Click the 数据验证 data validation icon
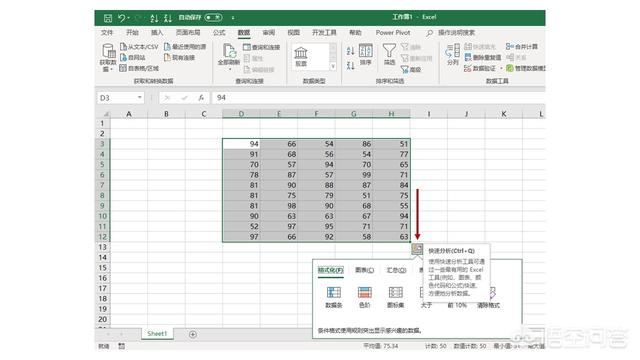640x360 pixels. tap(468, 68)
